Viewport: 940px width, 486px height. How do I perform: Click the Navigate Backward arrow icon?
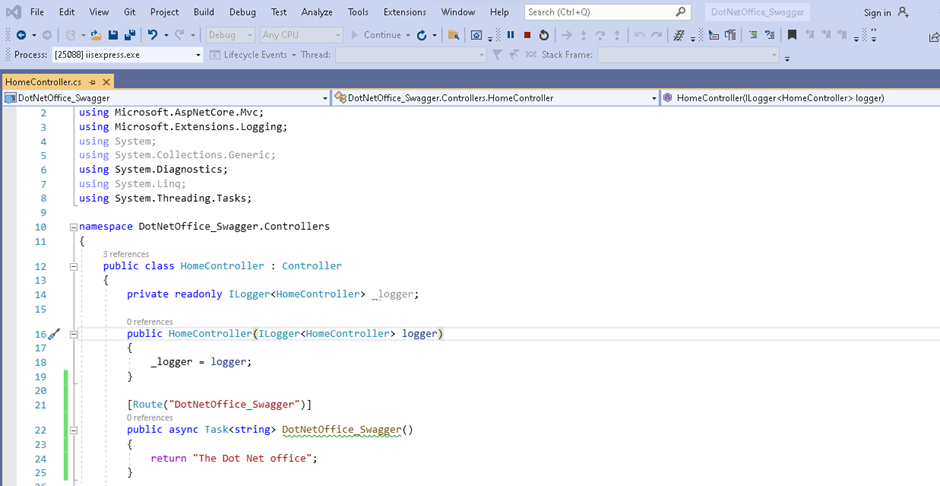21,35
